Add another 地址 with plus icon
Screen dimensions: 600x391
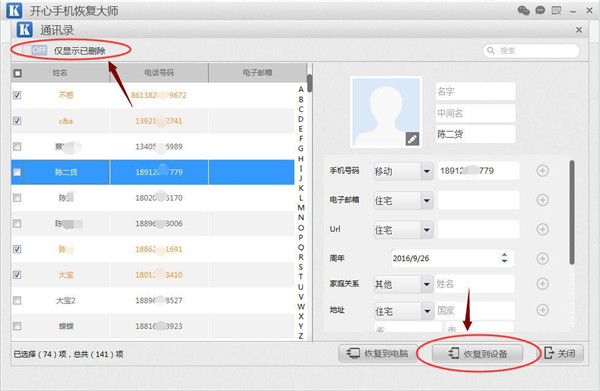point(542,310)
